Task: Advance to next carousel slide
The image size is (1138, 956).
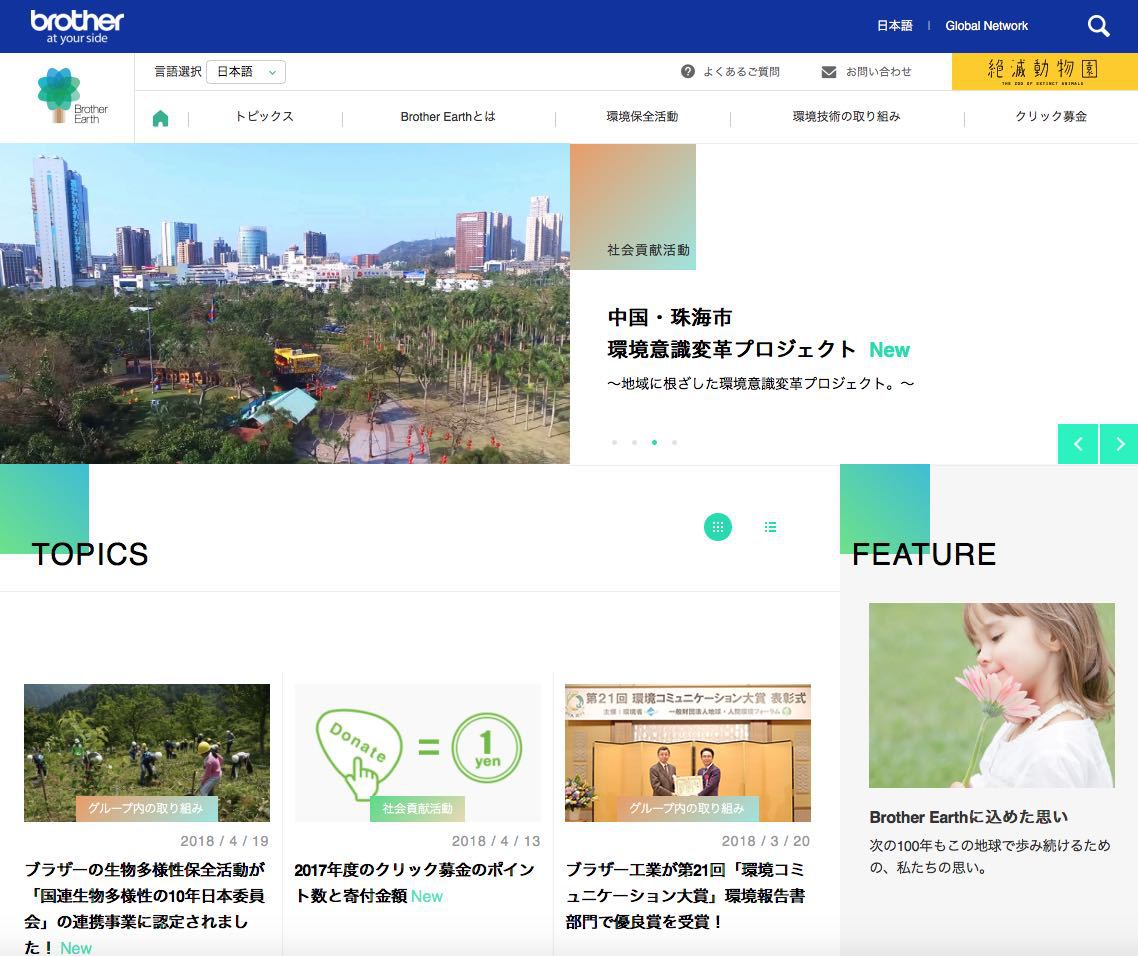Action: click(1119, 444)
